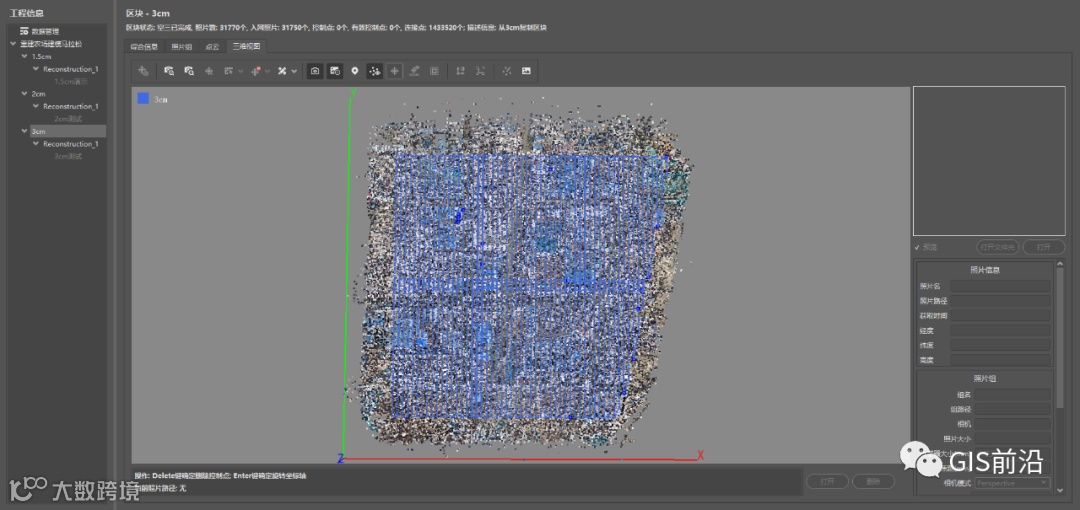Click the 打开 button beside open folder
The height and width of the screenshot is (510, 1080).
[x=1043, y=247]
